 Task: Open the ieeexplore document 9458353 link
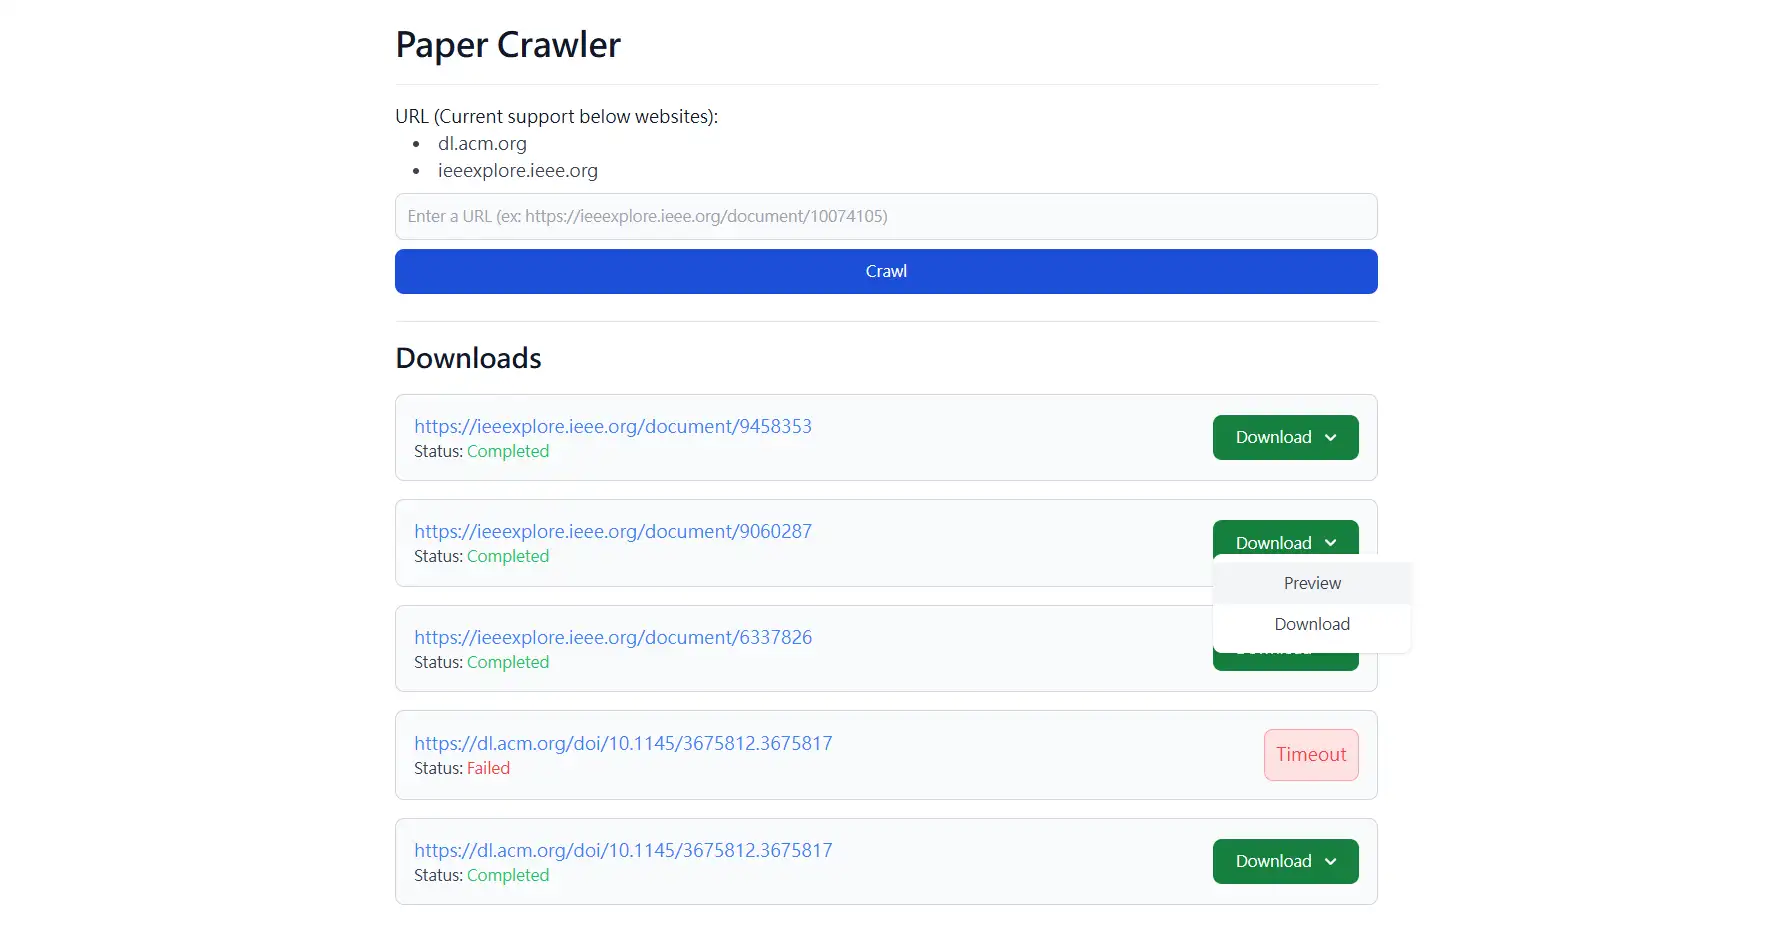click(613, 427)
